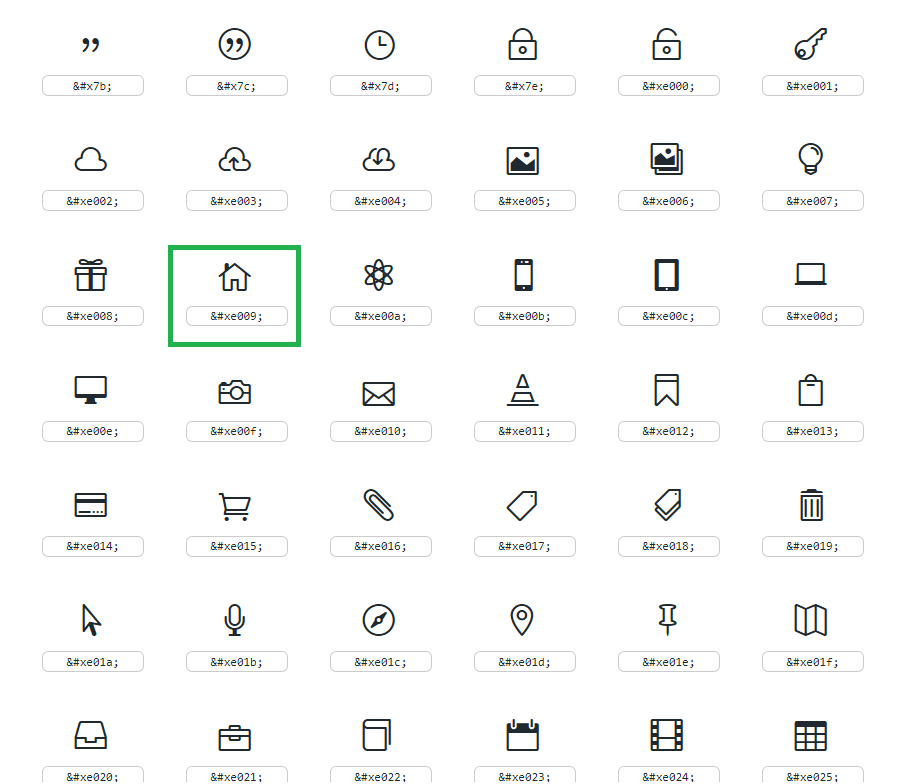Click the quotation marks icon
The width and height of the screenshot is (912, 784).
click(91, 45)
